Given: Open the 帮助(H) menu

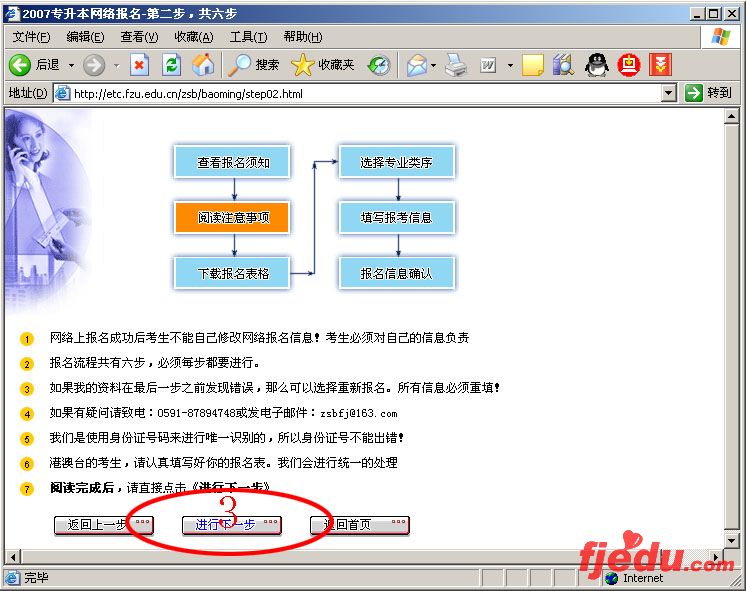Looking at the screenshot, I should pyautogui.click(x=302, y=37).
